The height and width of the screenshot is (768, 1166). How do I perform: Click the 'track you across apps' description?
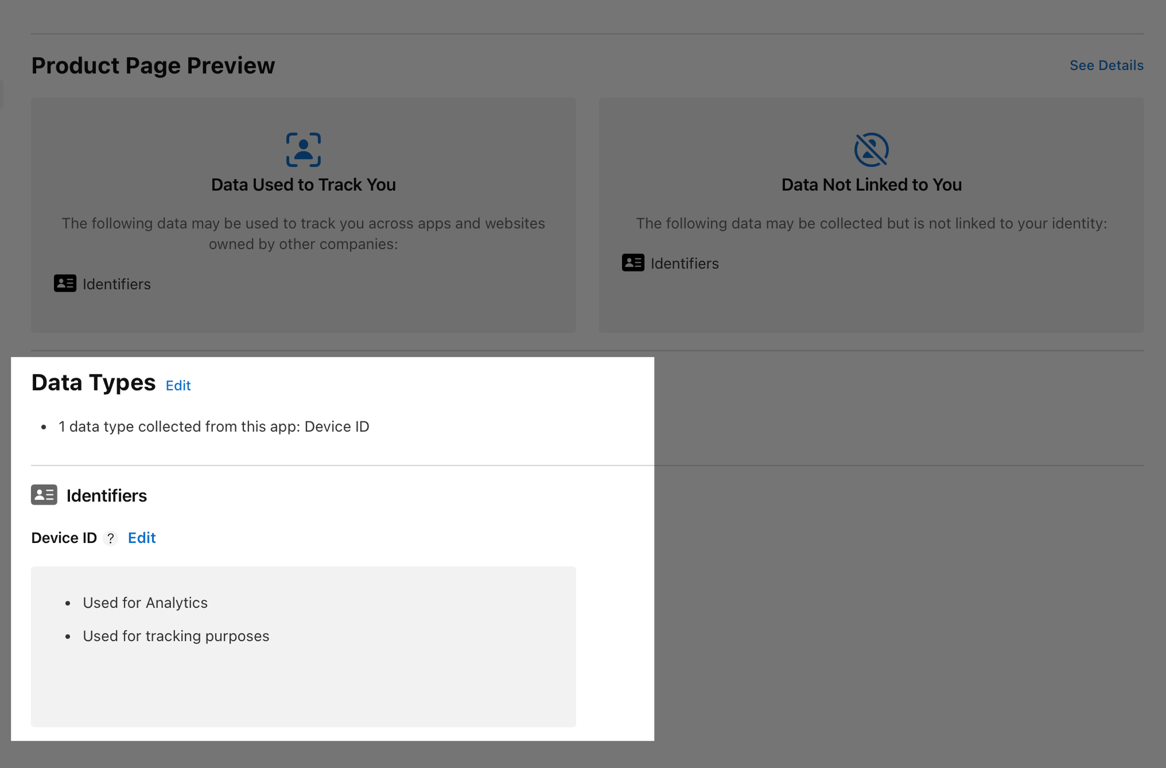pos(303,233)
